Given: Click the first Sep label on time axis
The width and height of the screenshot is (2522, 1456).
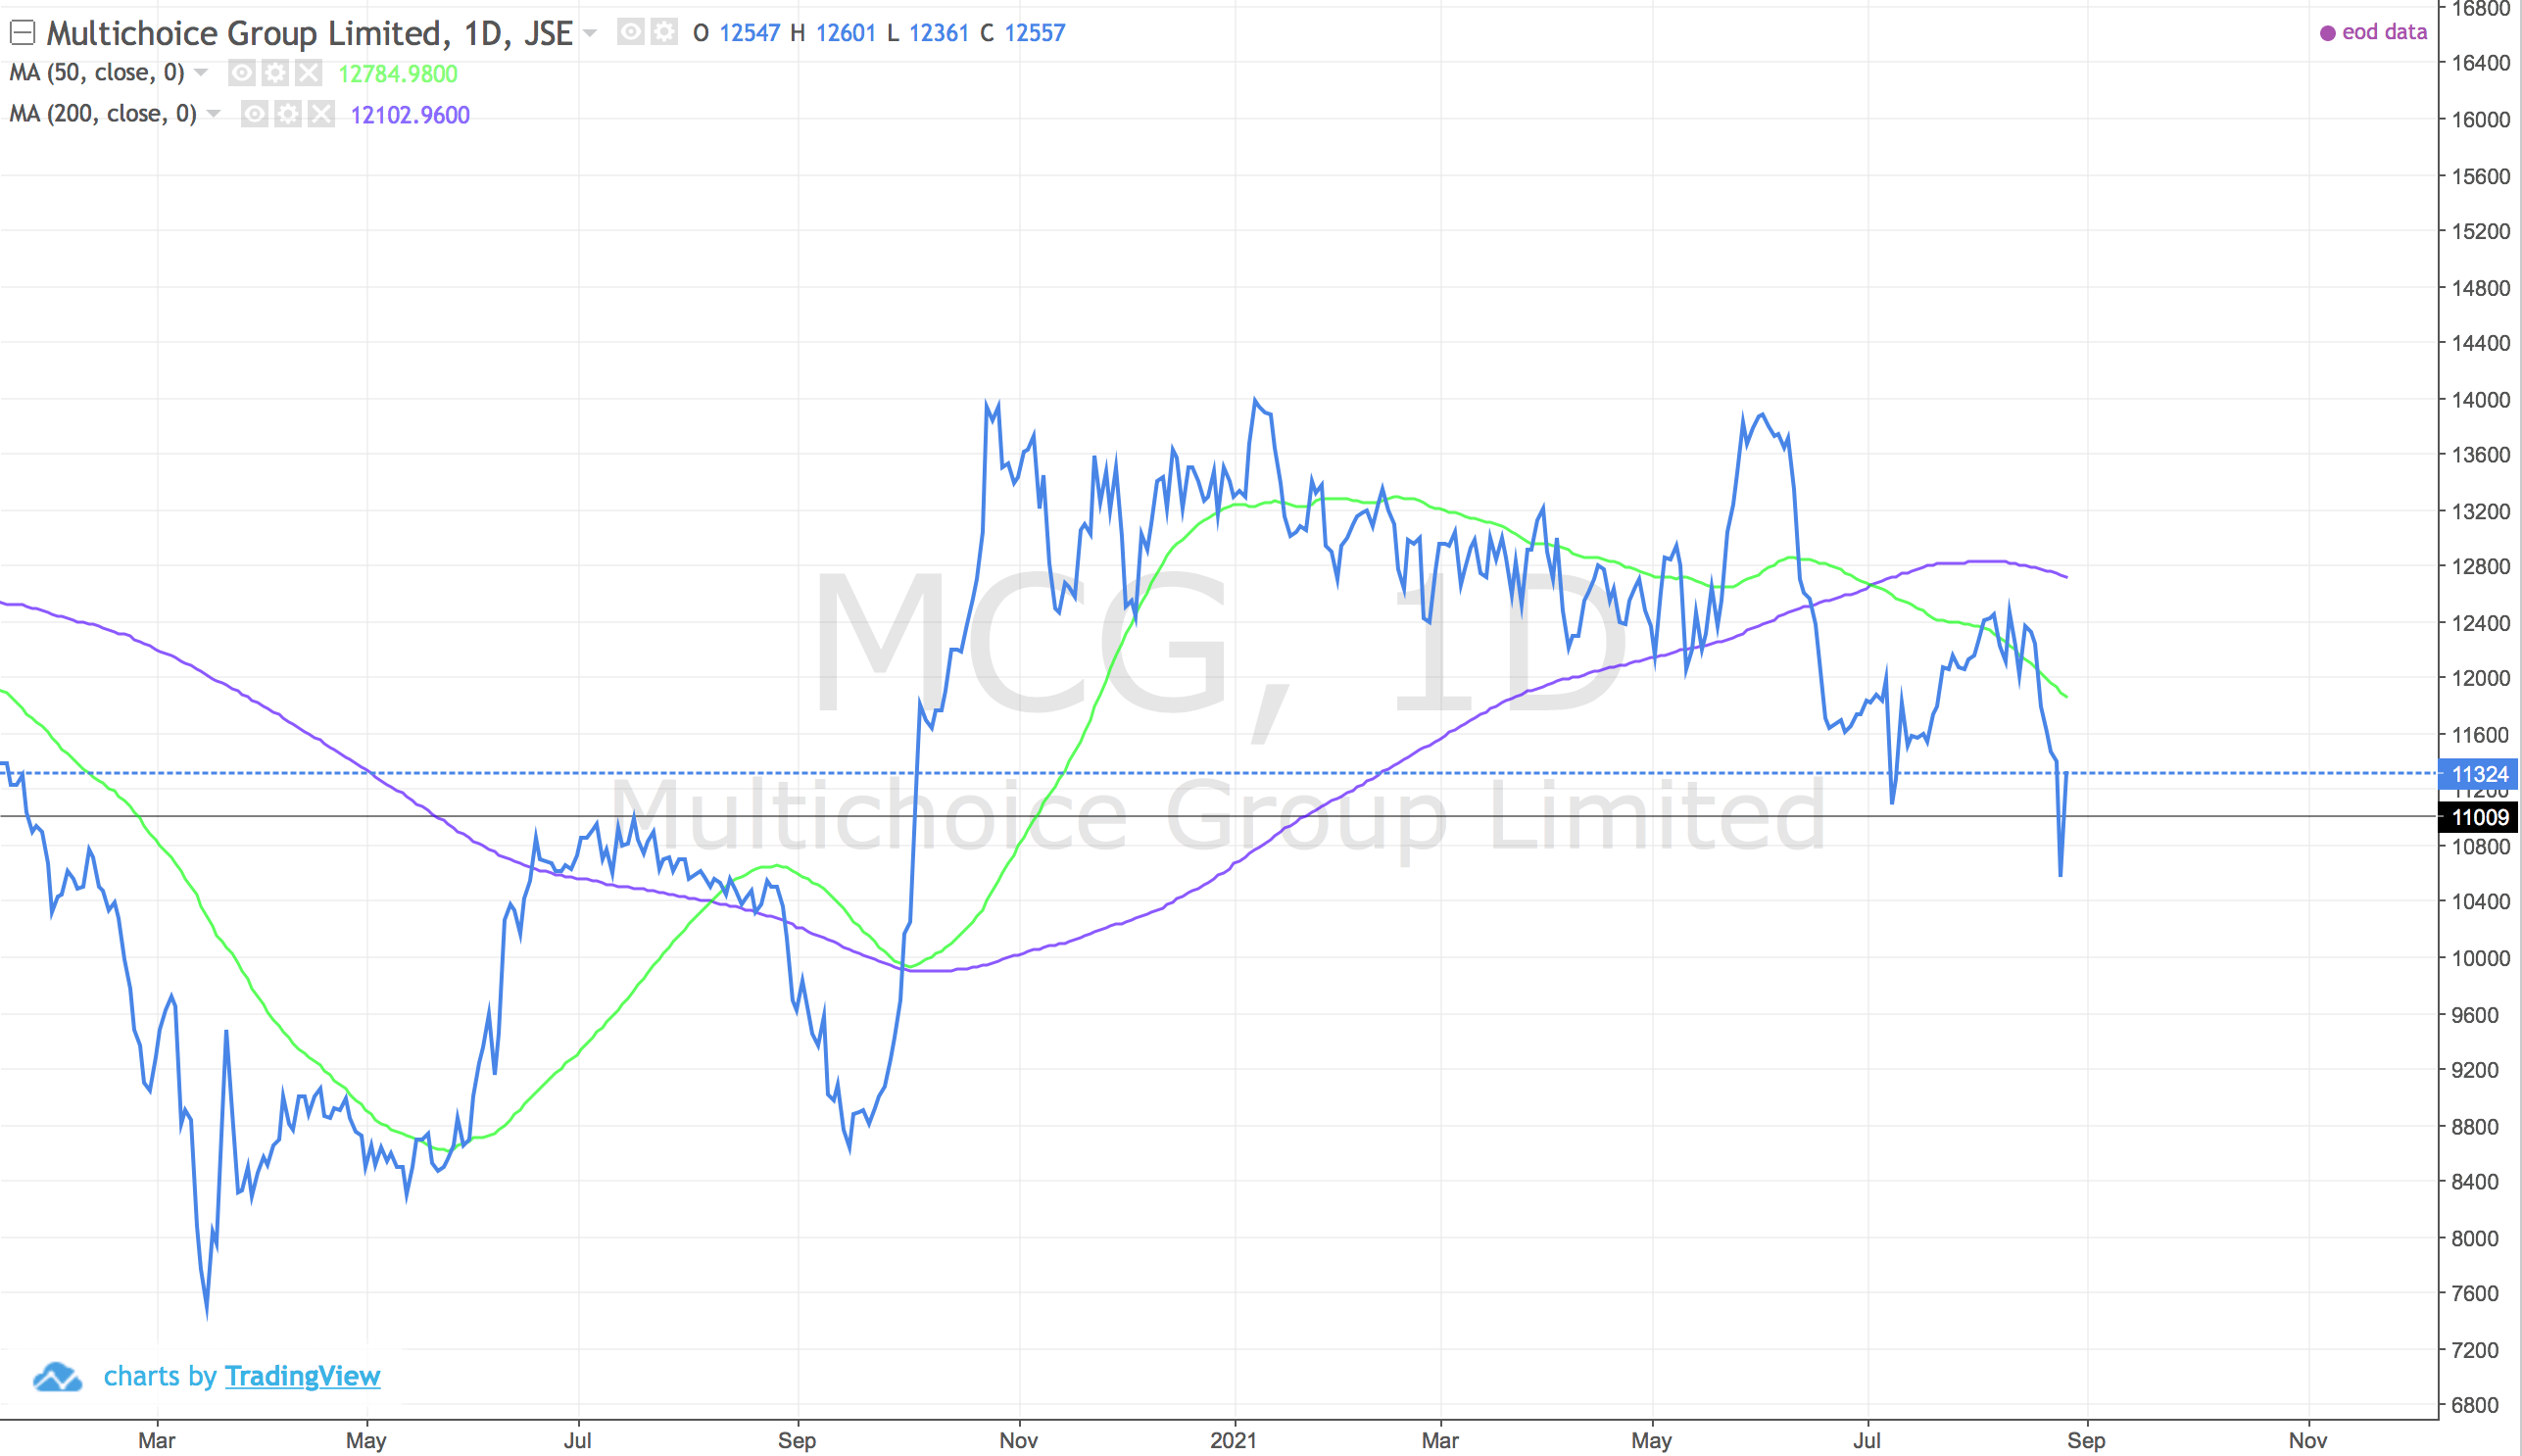Looking at the screenshot, I should tap(797, 1440).
